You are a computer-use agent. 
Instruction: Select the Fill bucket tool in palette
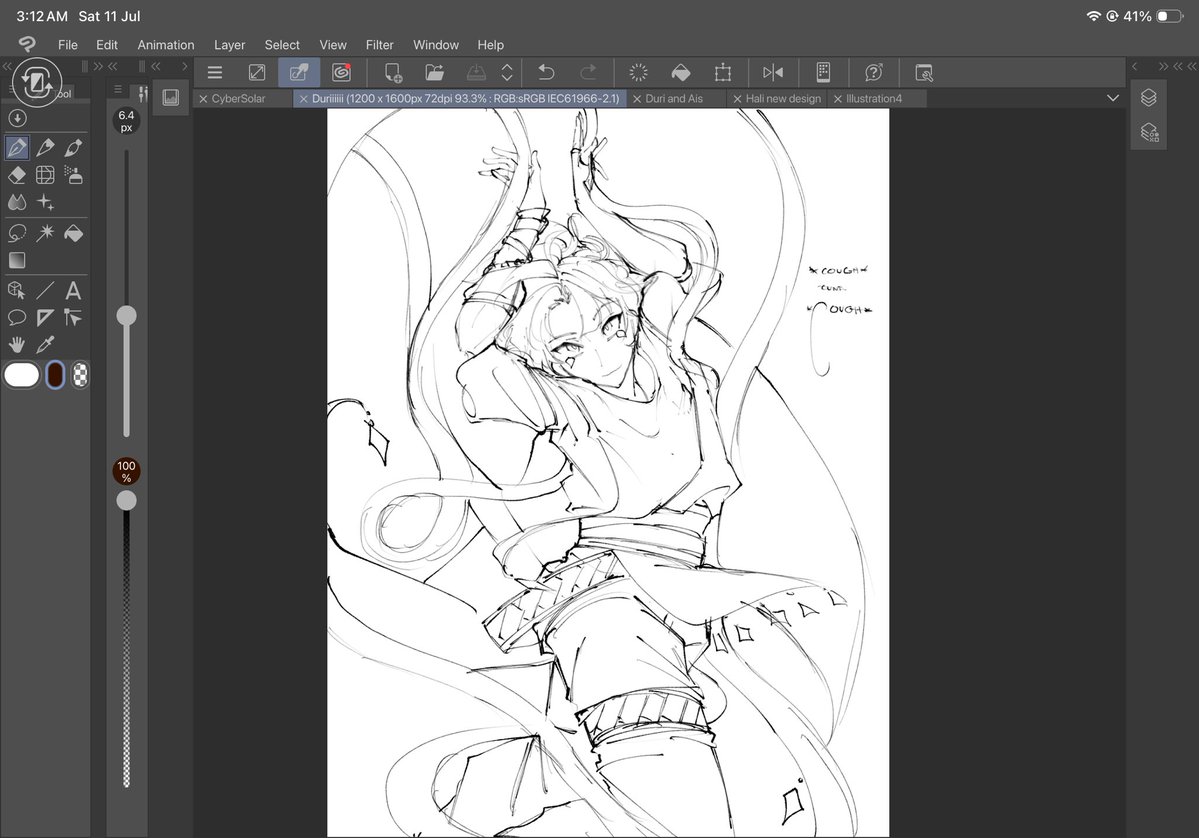click(73, 232)
